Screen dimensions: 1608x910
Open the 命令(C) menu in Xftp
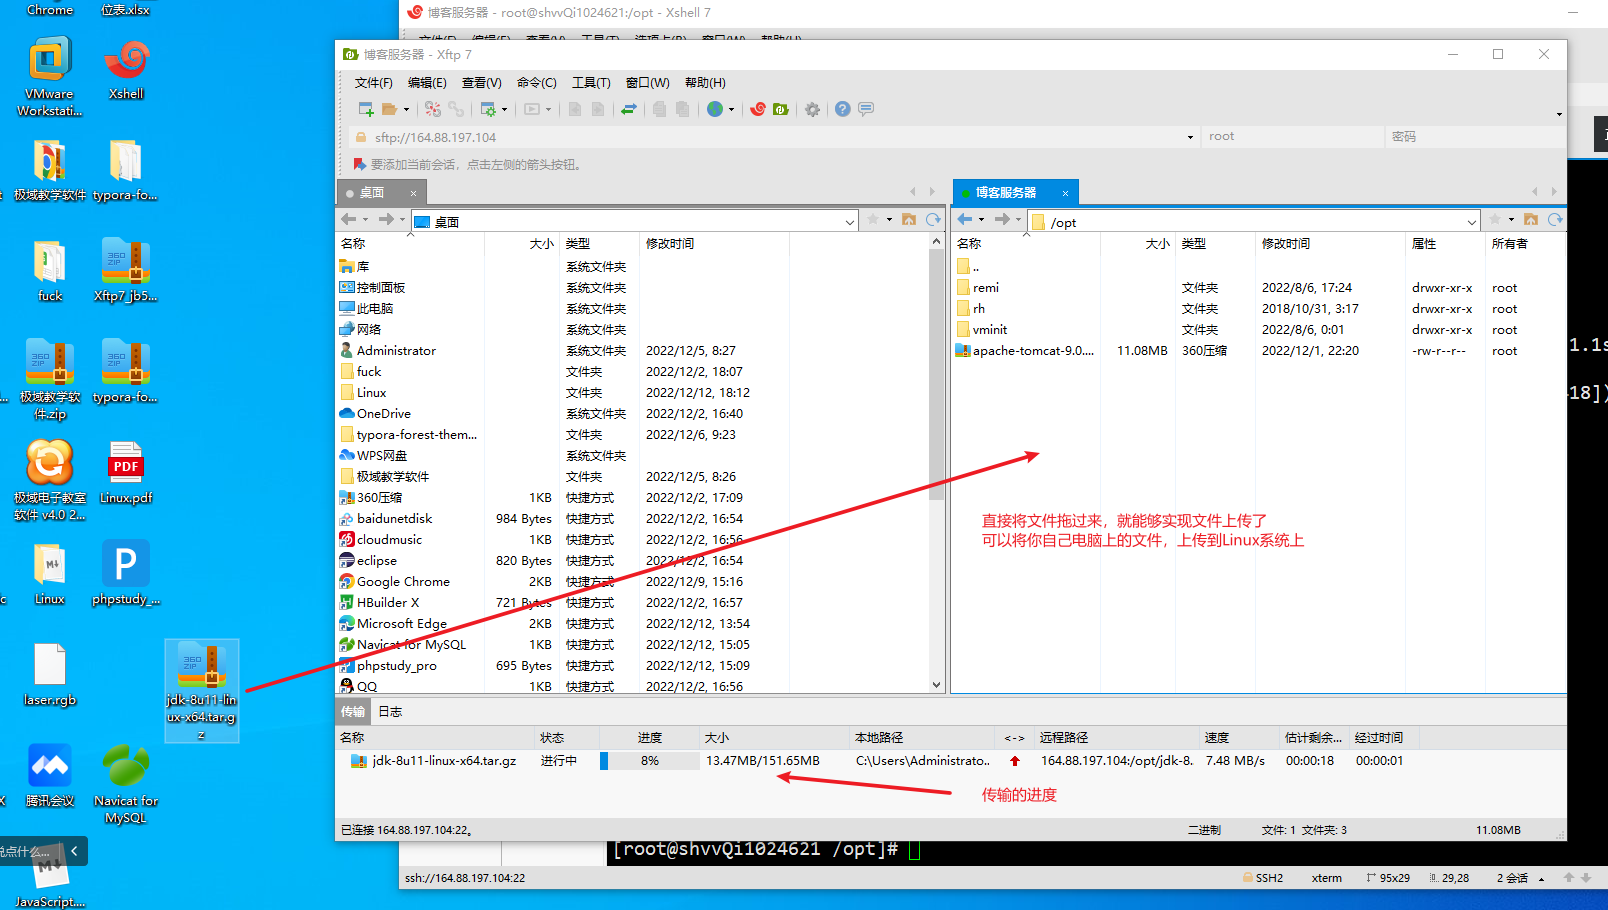click(536, 83)
